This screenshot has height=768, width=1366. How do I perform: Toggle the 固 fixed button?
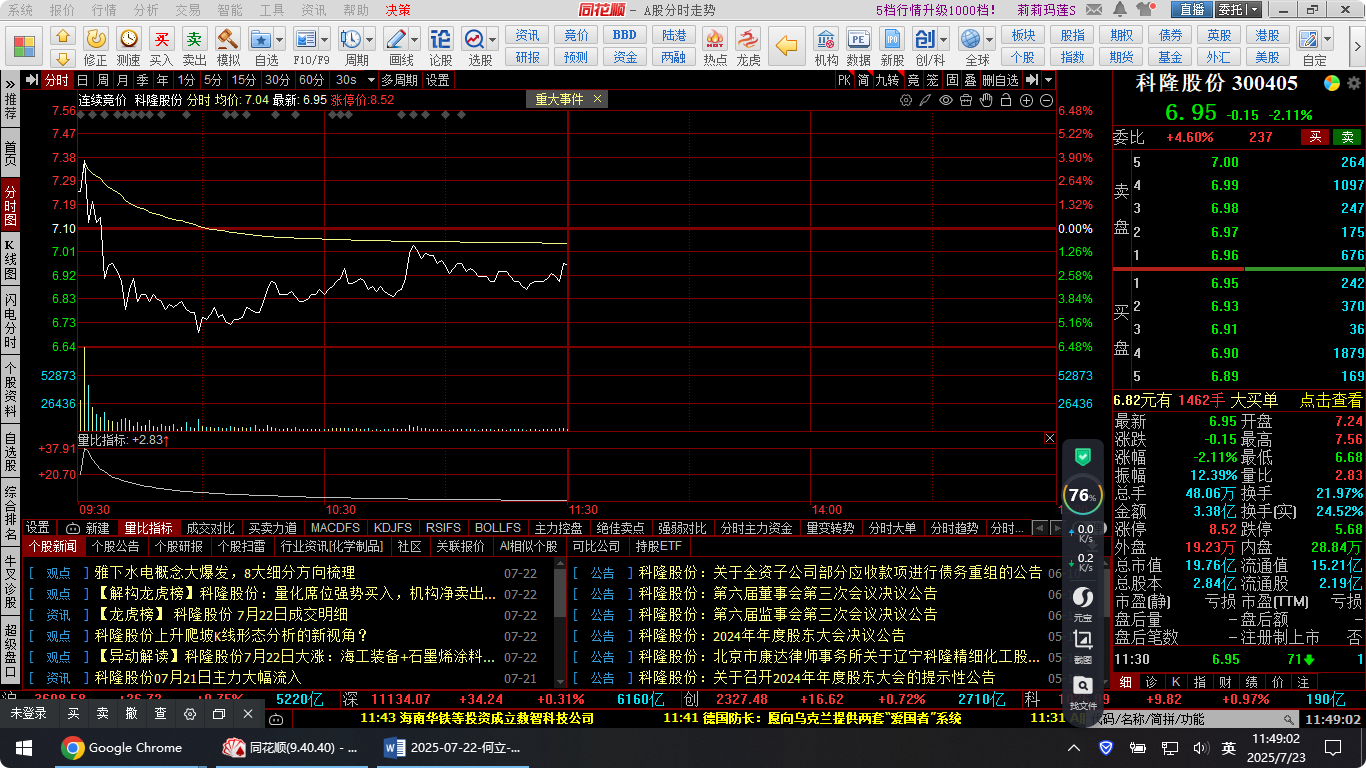(x=952, y=80)
